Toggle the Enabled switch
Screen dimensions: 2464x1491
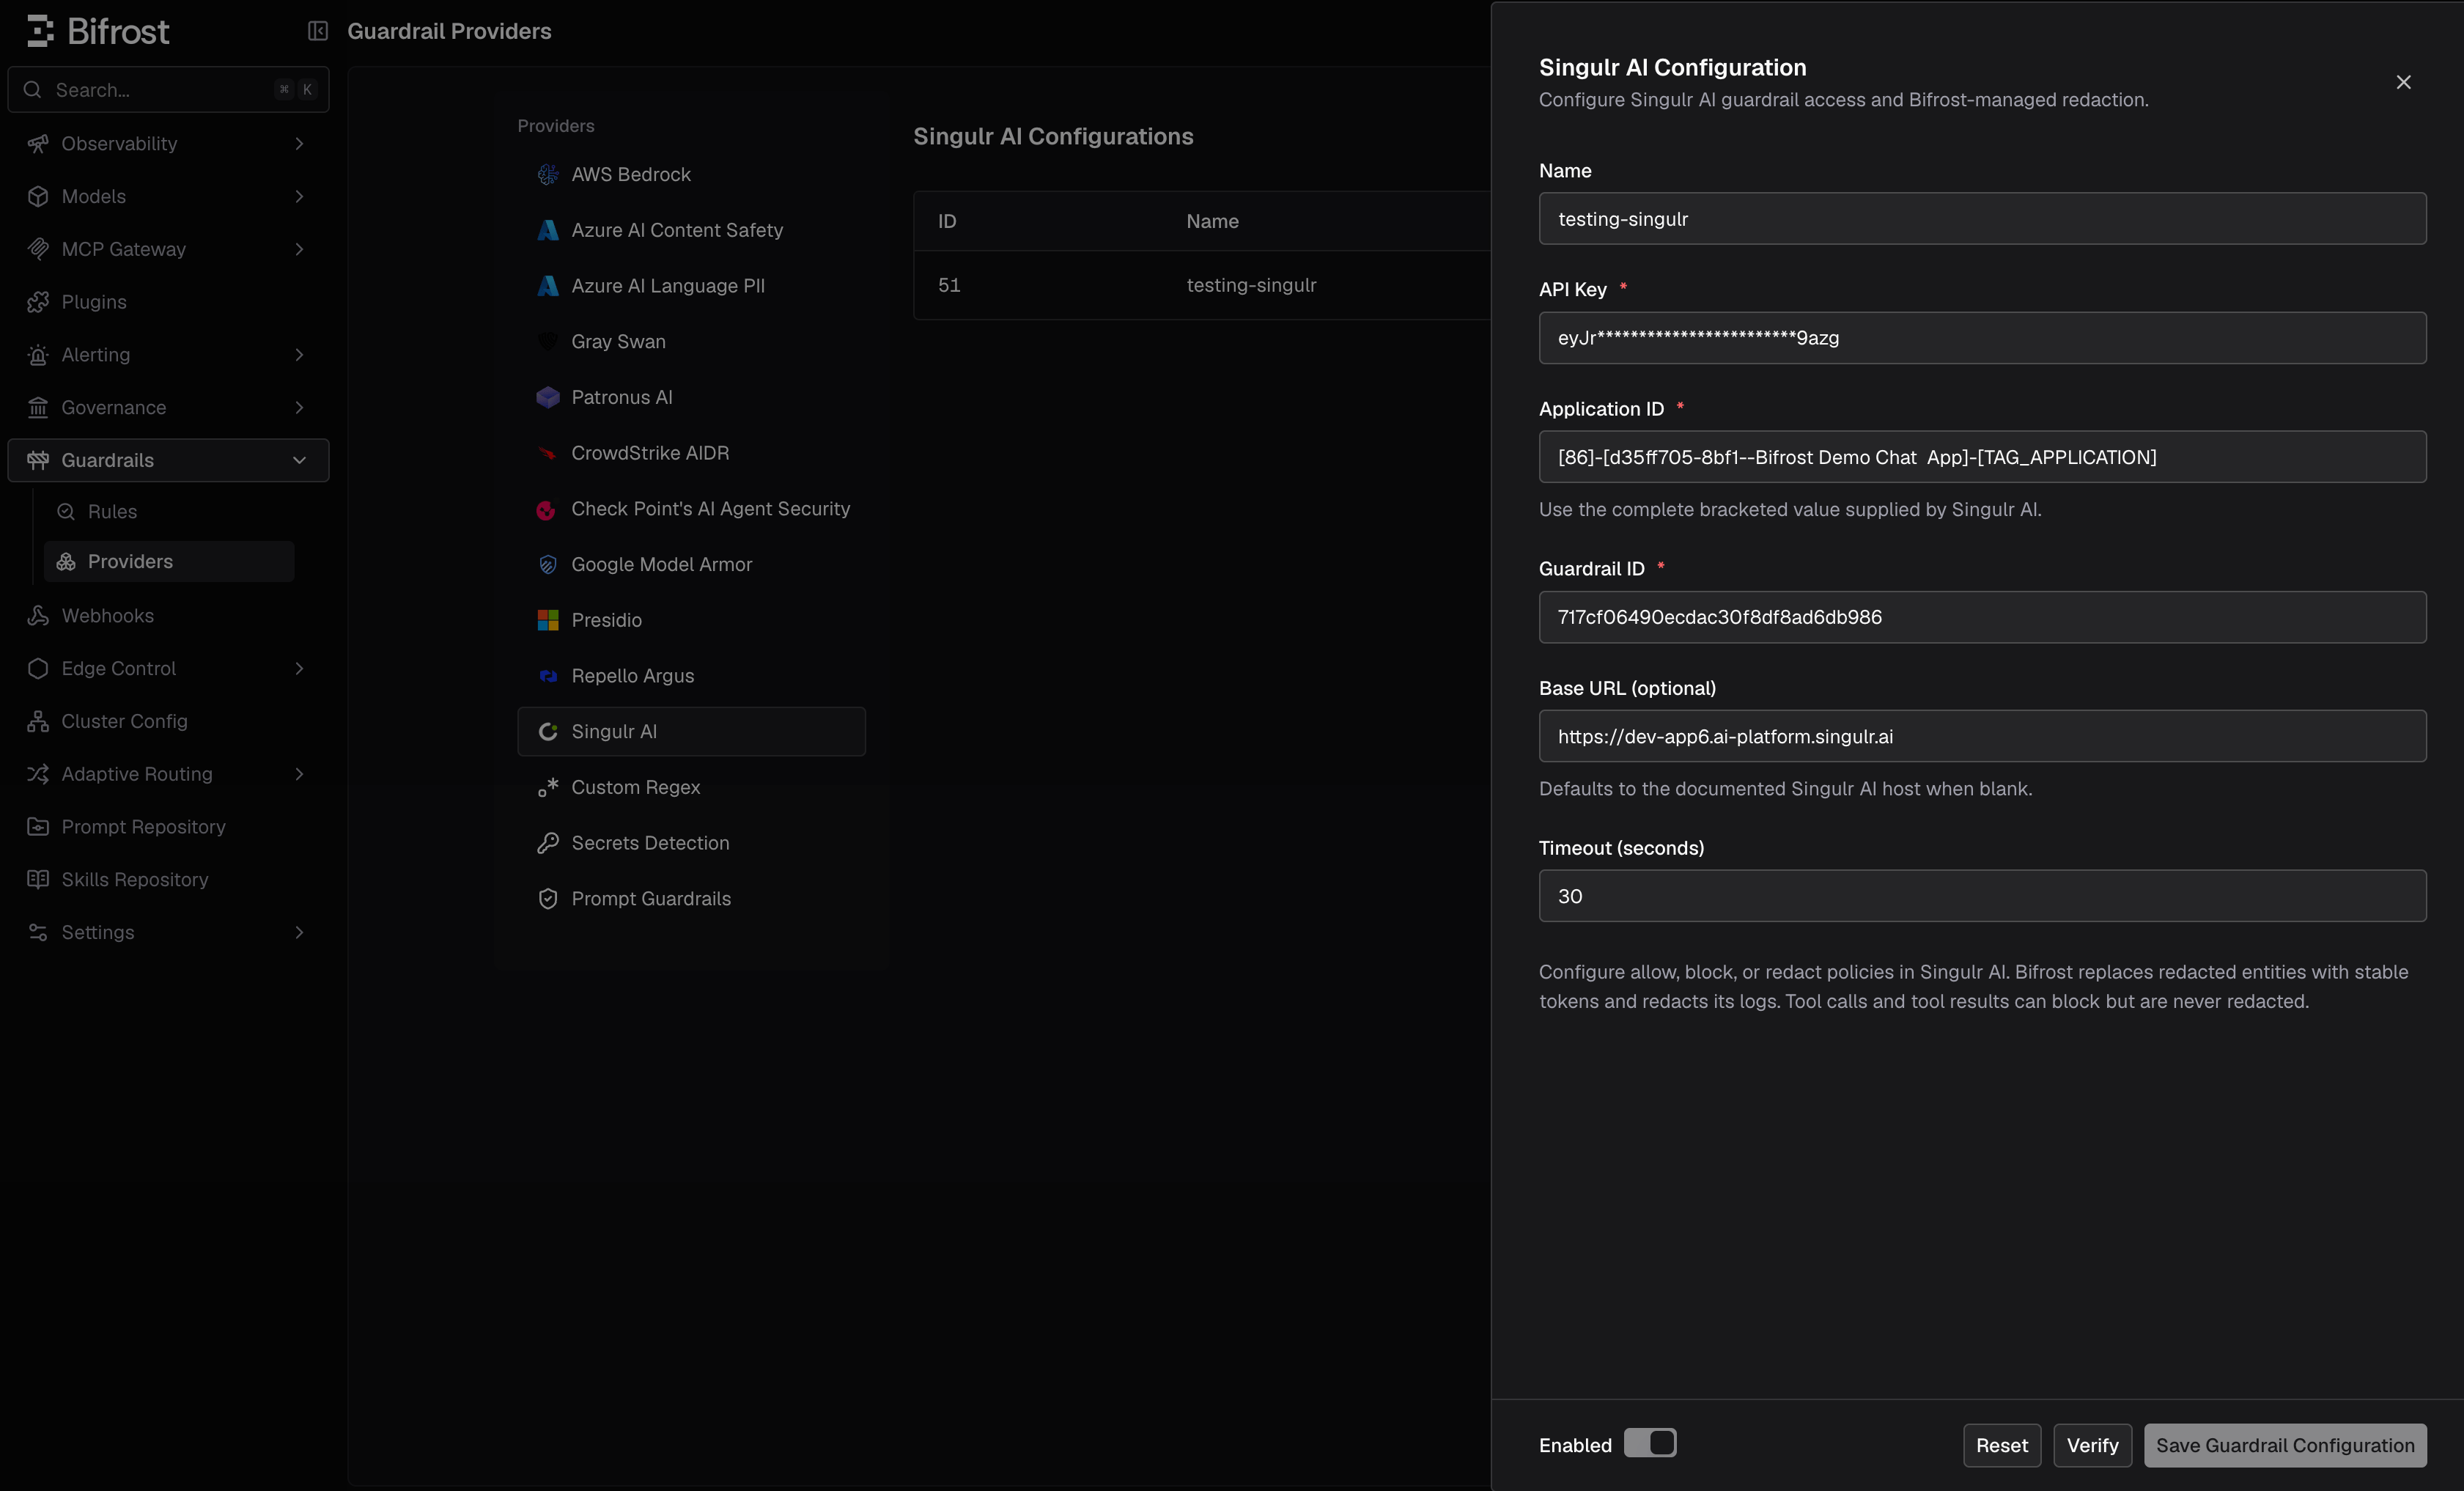(1650, 1443)
